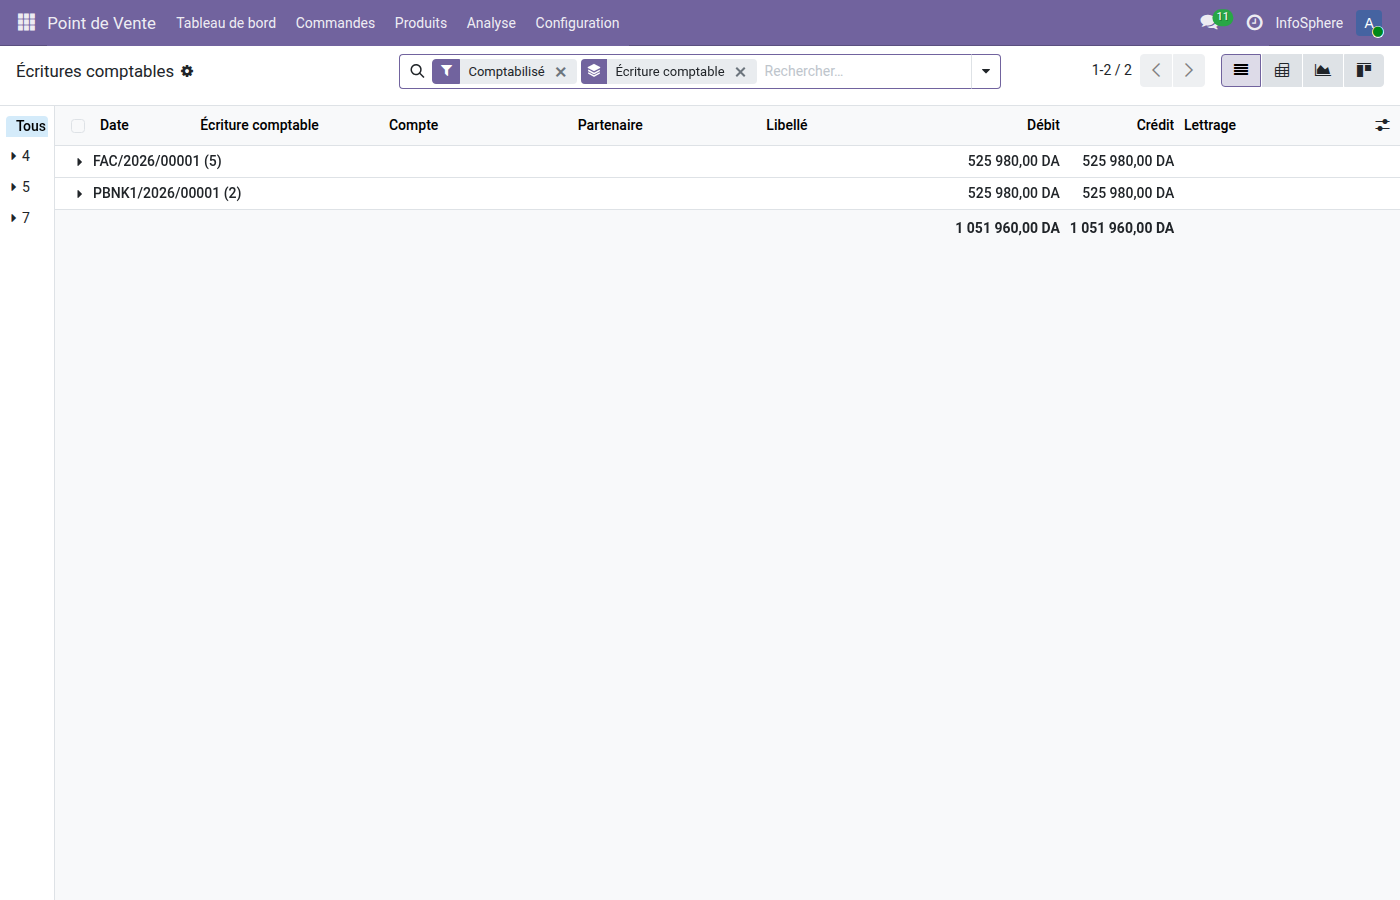This screenshot has width=1400, height=900.
Task: Tick the select-all checkbox in header
Action: [78, 126]
